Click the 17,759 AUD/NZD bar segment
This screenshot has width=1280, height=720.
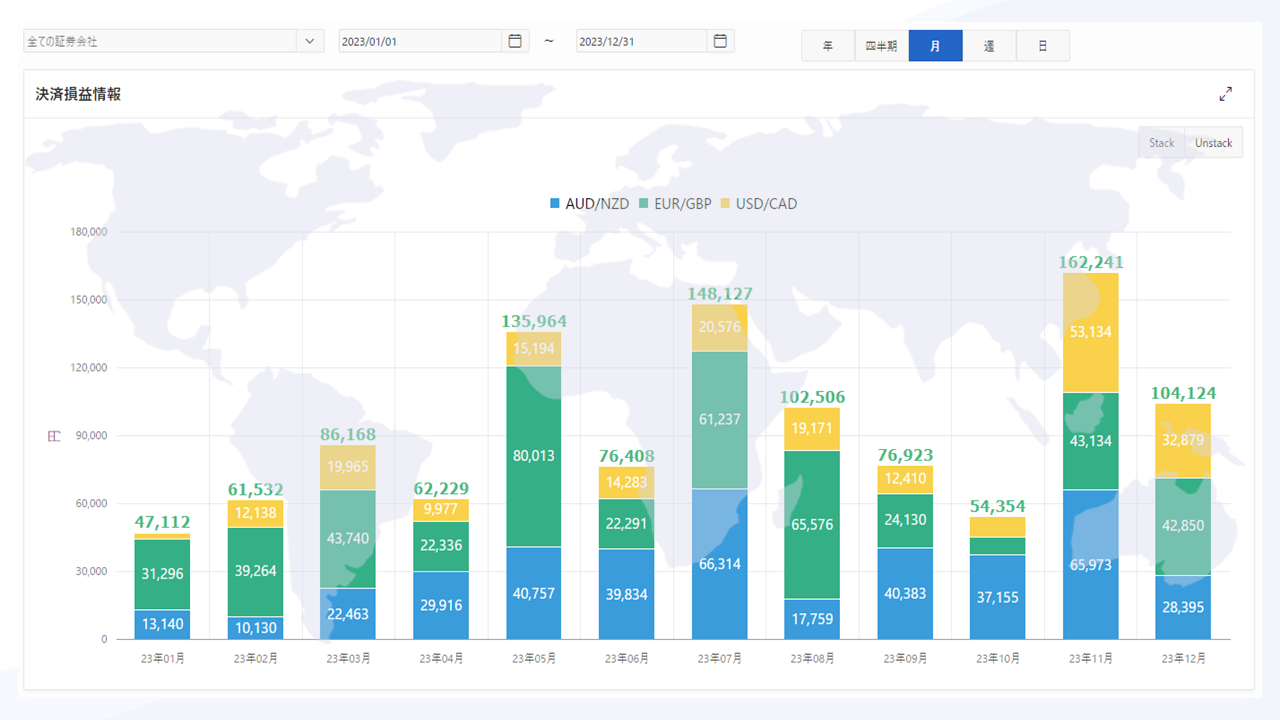coord(812,619)
